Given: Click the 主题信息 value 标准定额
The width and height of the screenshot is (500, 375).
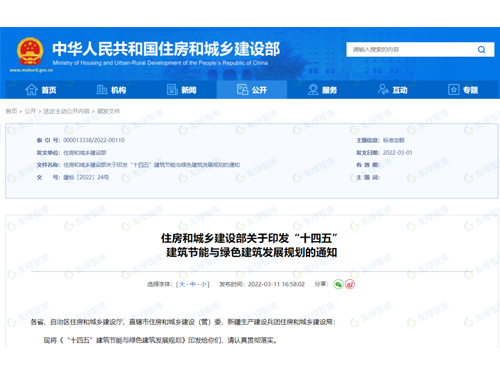Looking at the screenshot, I should pyautogui.click(x=393, y=140).
